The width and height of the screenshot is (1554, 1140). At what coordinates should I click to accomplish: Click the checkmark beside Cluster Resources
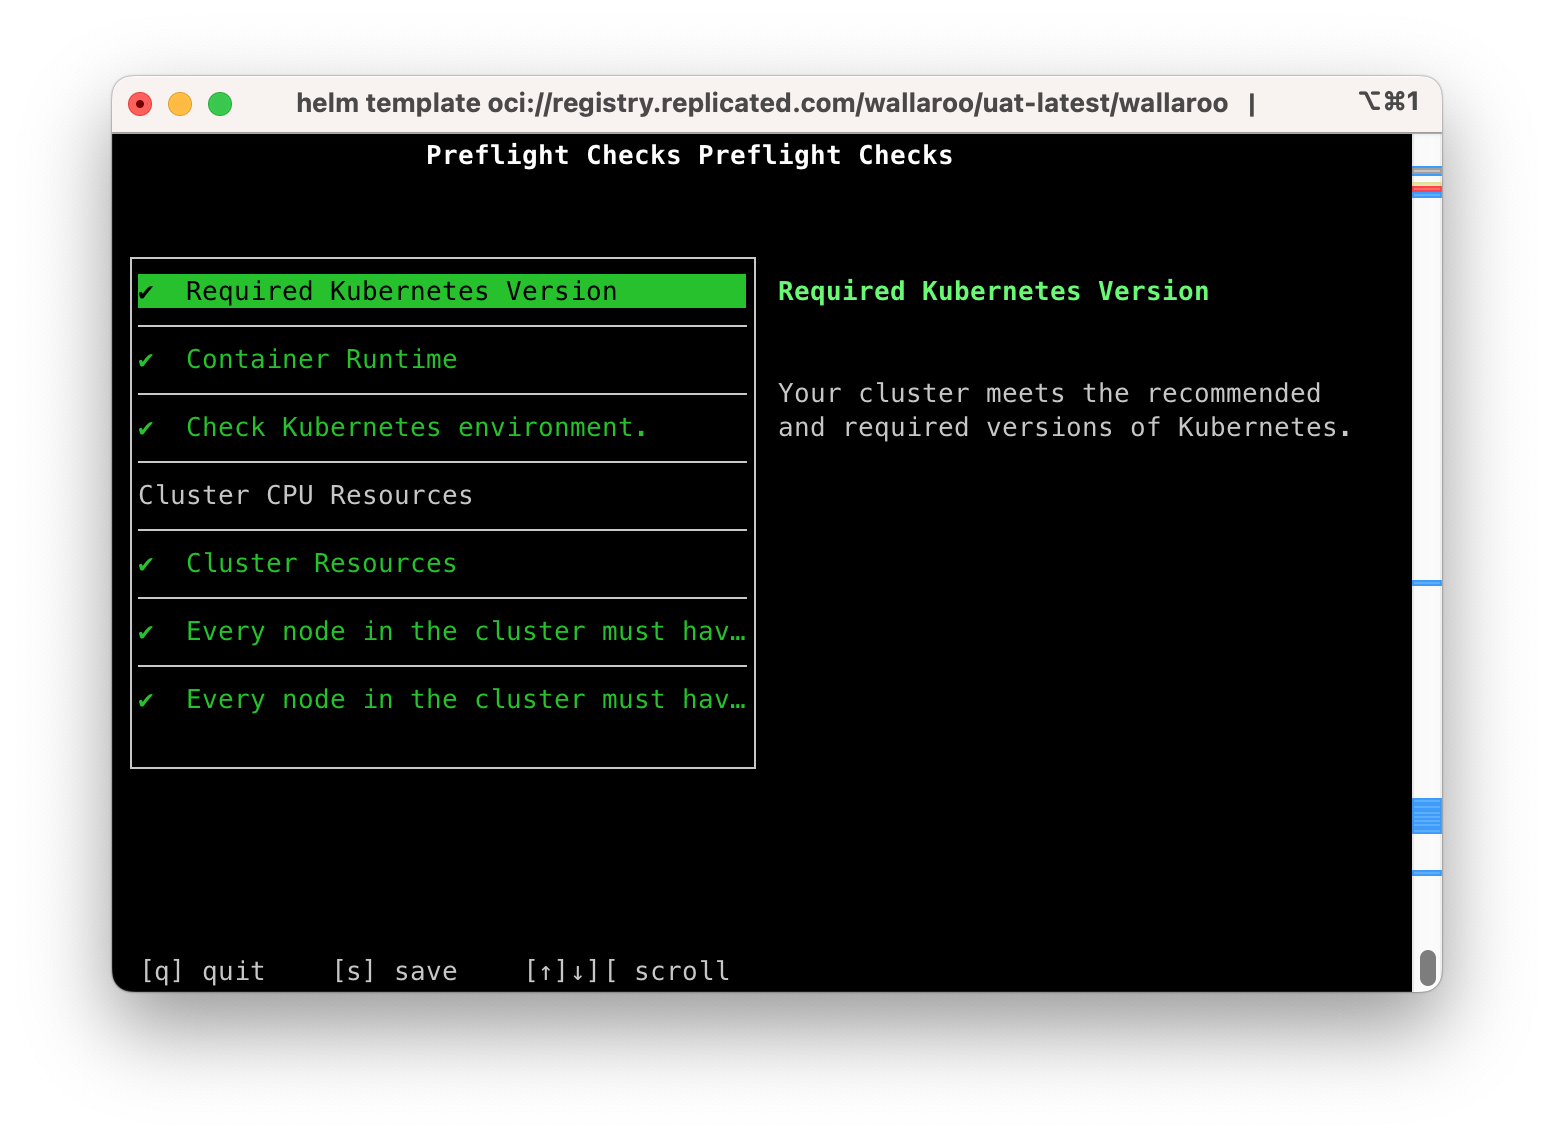click(x=148, y=563)
